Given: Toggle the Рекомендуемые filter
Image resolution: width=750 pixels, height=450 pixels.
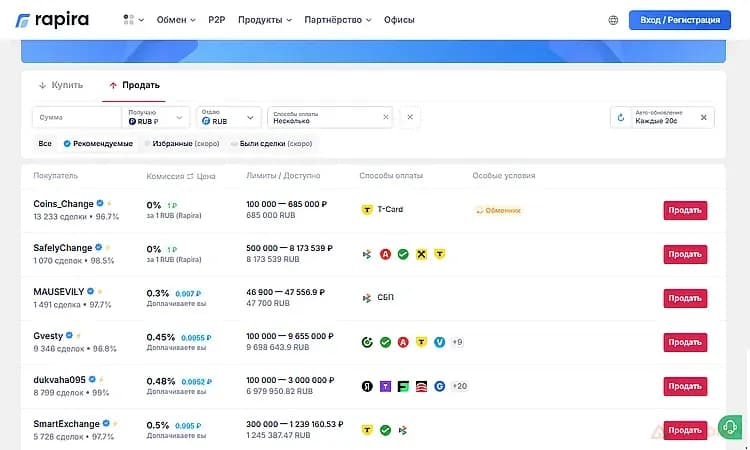Looking at the screenshot, I should tap(98, 143).
